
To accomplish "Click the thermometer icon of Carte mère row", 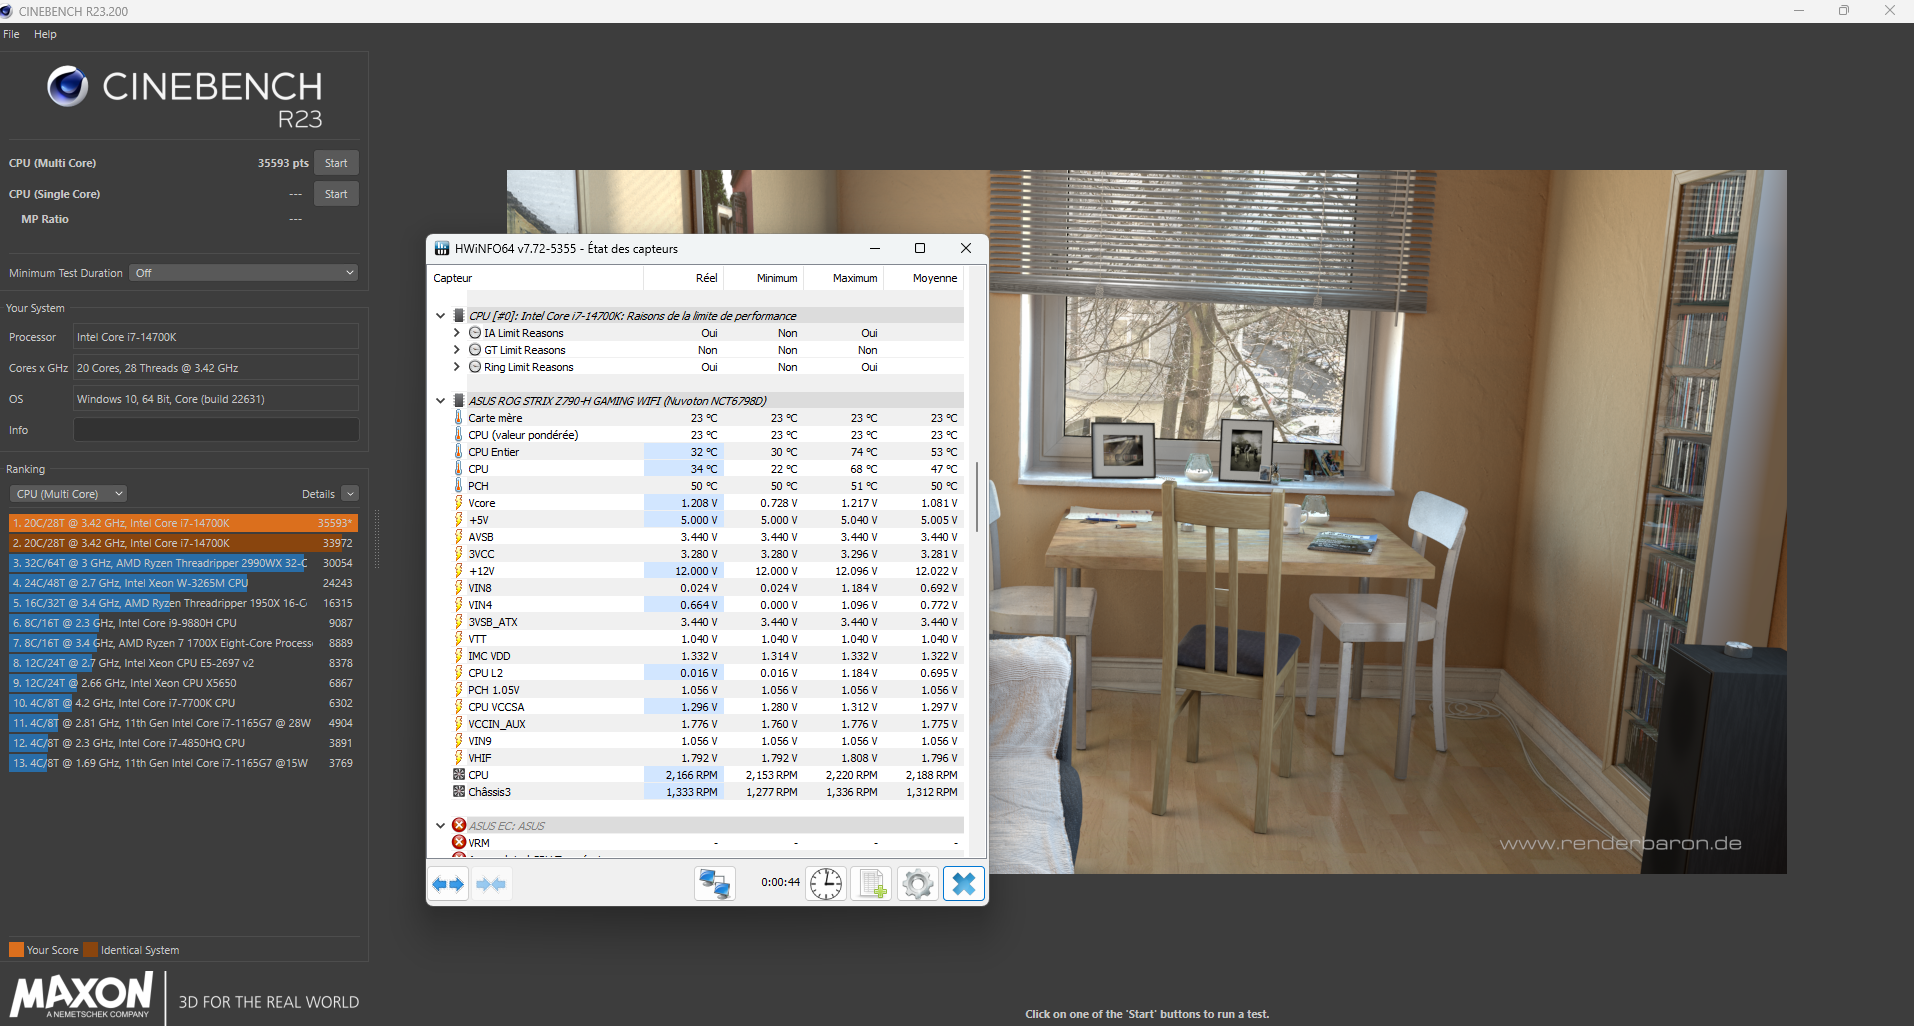I will tap(459, 418).
